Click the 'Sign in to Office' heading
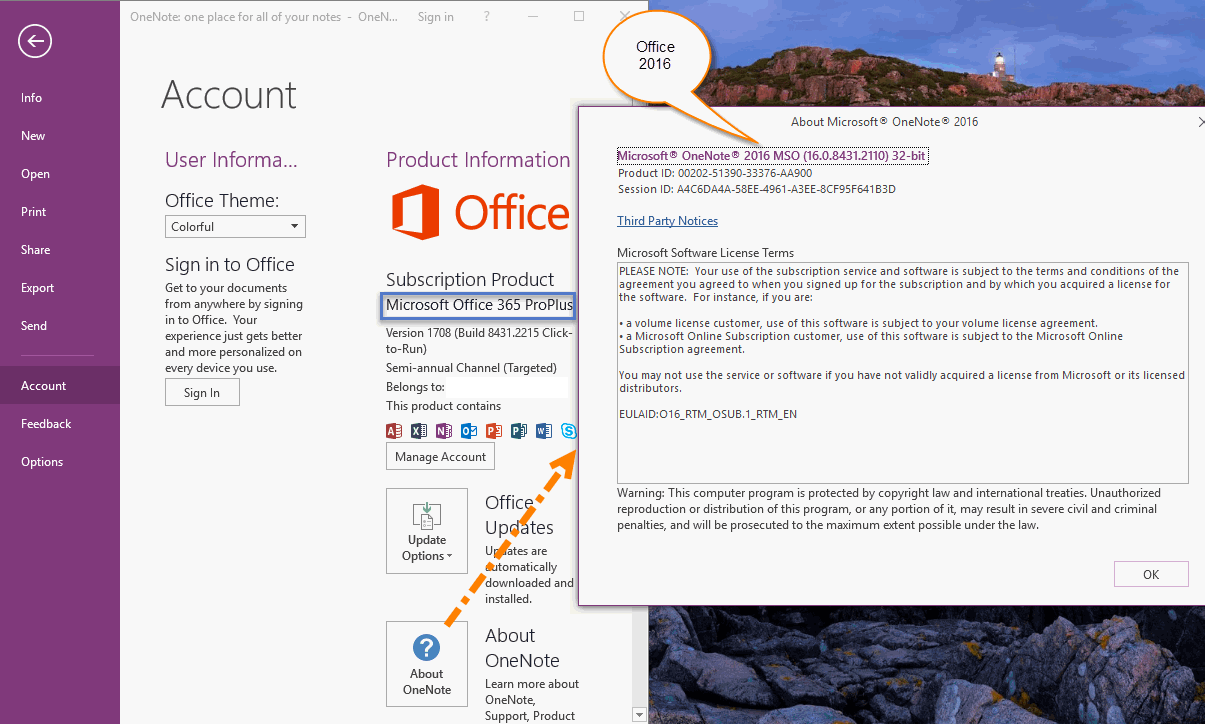1205x724 pixels. coord(230,265)
